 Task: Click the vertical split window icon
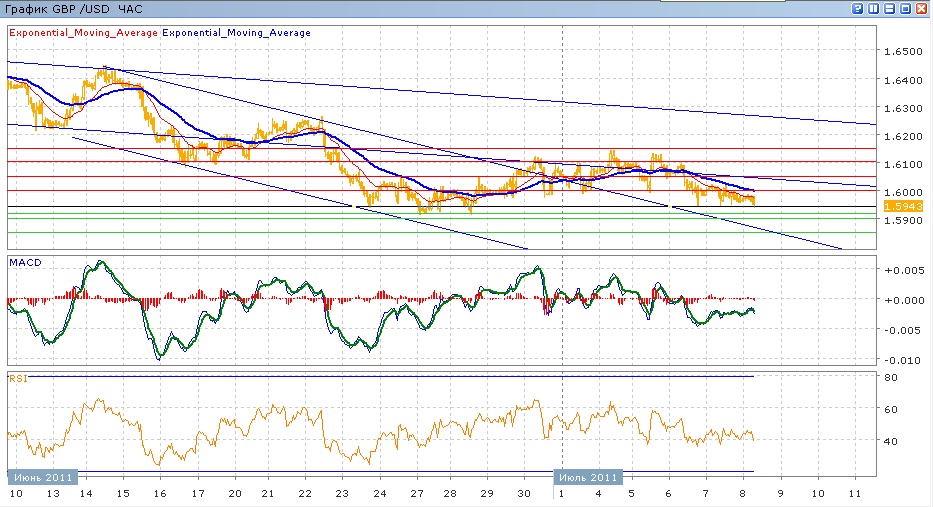tap(874, 8)
